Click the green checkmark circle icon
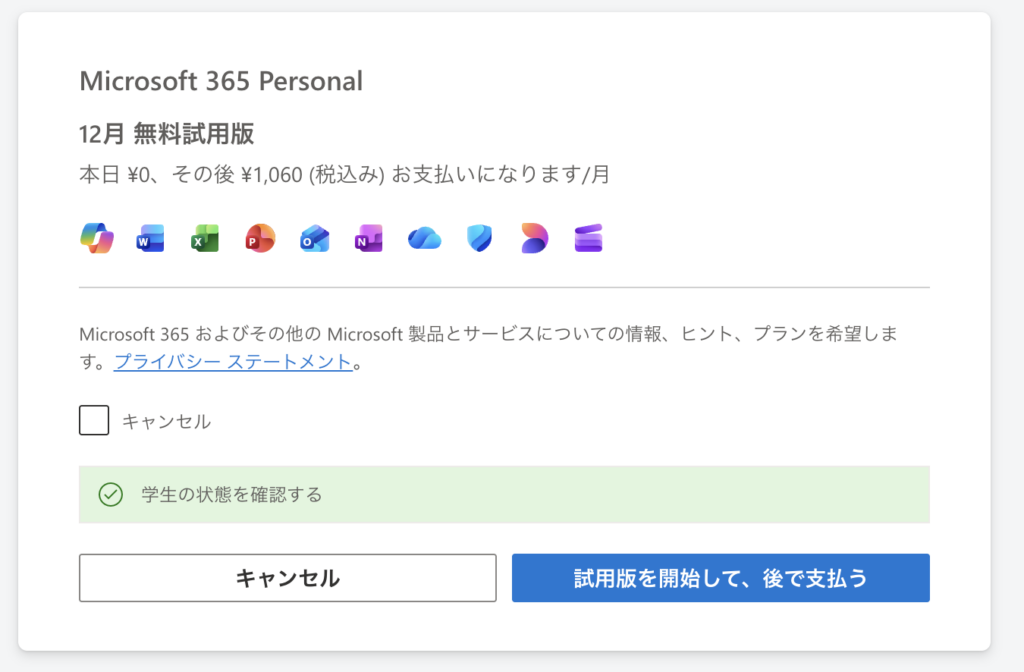 click(x=110, y=494)
